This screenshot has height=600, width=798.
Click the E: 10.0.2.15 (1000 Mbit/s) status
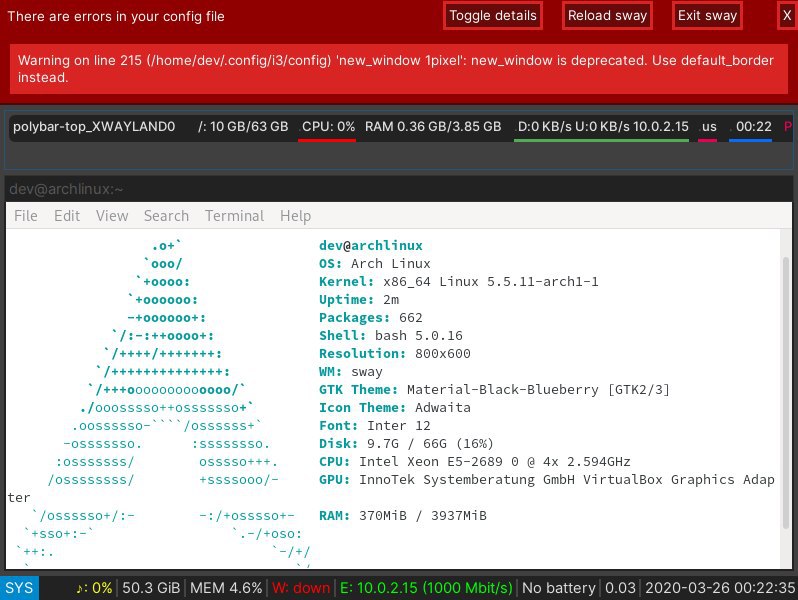point(426,588)
